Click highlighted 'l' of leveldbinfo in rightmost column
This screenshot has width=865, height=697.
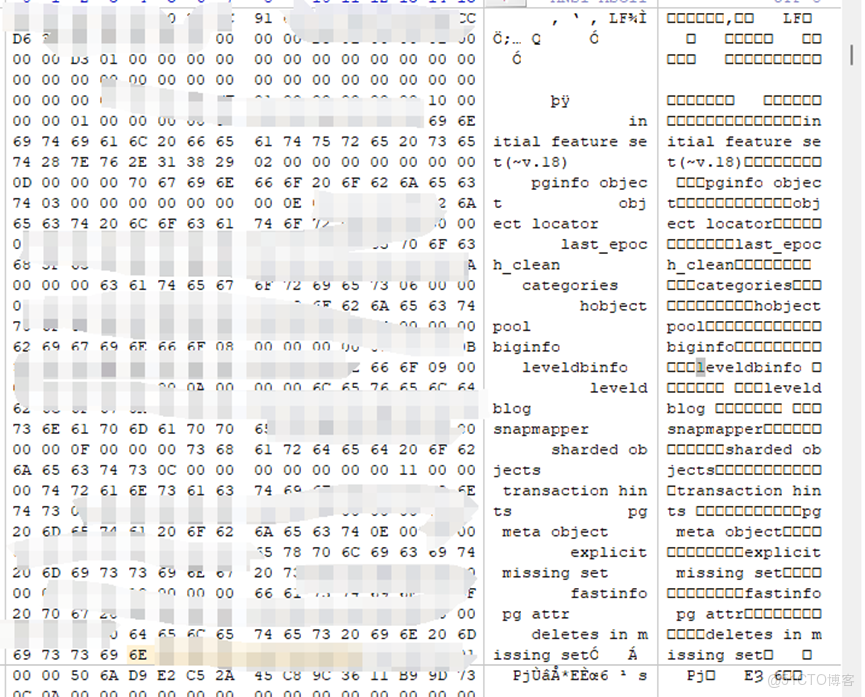701,367
